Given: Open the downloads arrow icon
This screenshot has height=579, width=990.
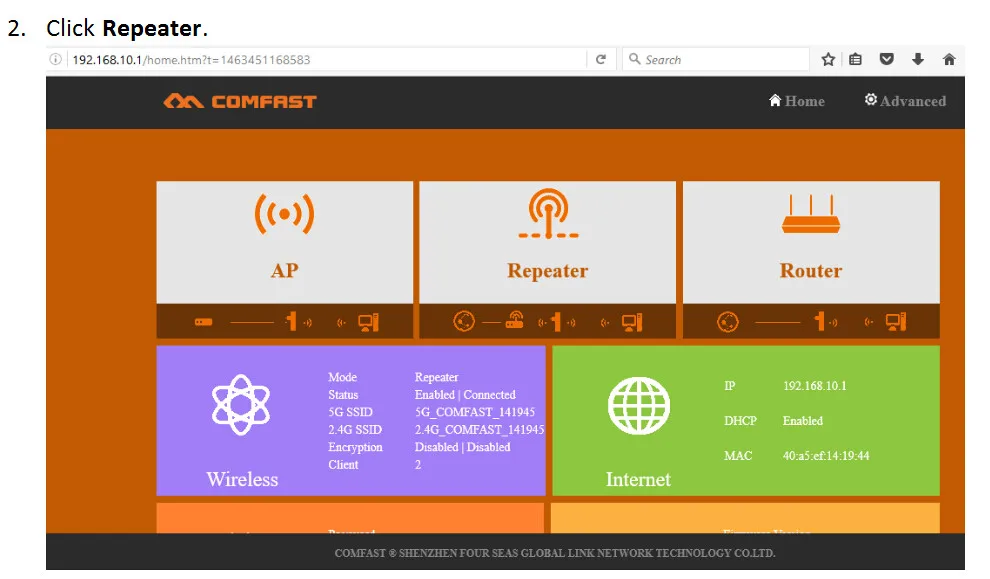Looking at the screenshot, I should (x=918, y=59).
